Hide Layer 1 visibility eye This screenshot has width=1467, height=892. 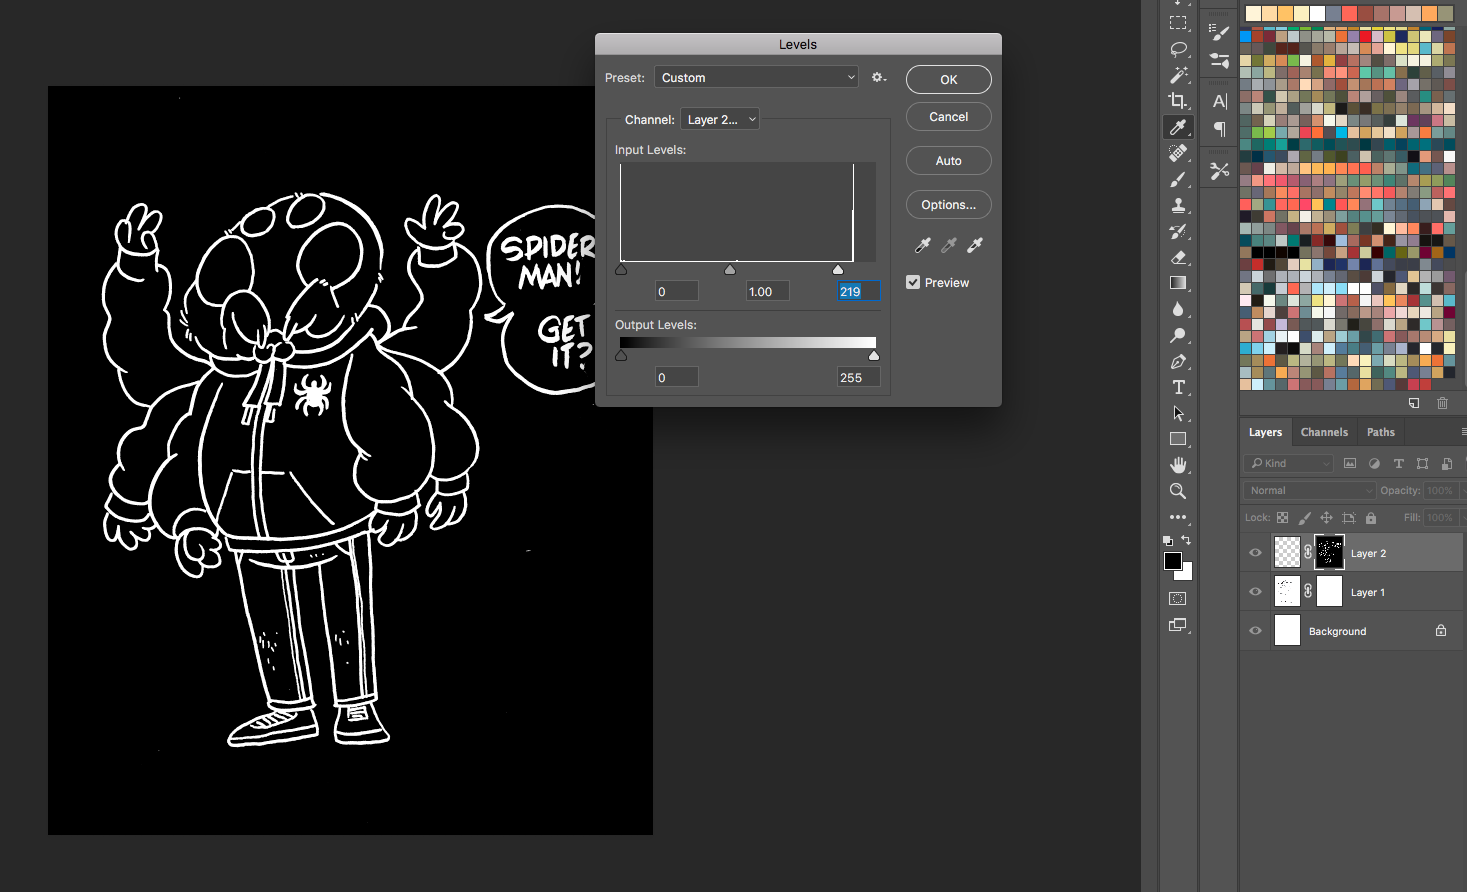[x=1255, y=591]
